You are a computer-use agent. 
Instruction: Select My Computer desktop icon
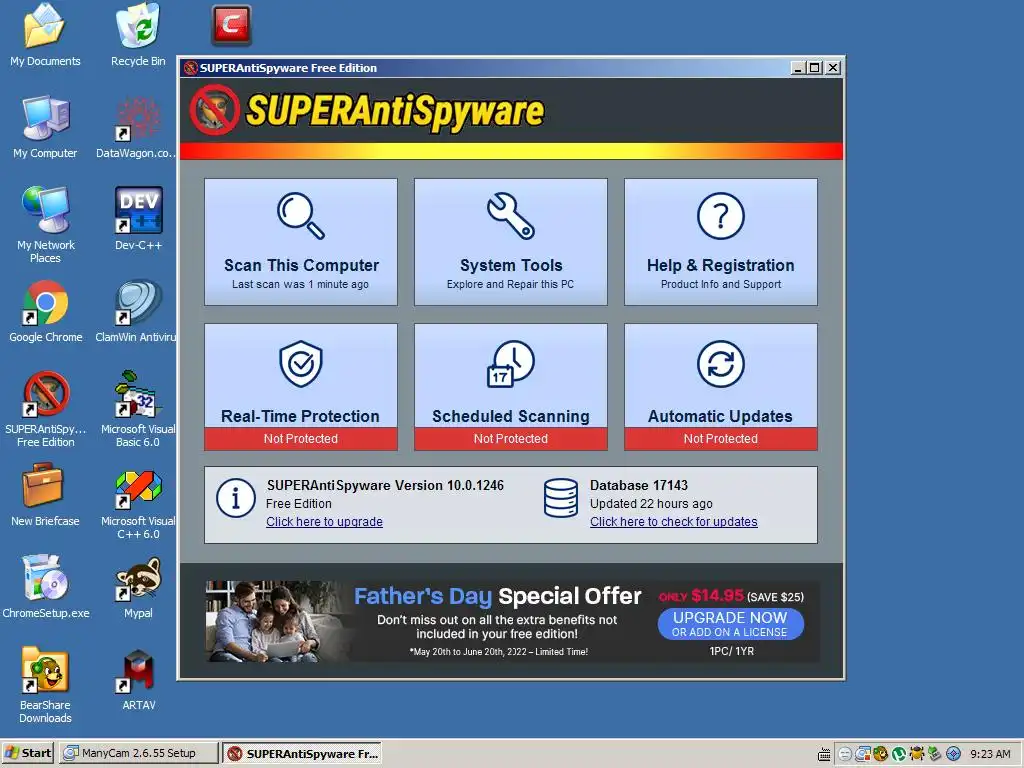44,118
